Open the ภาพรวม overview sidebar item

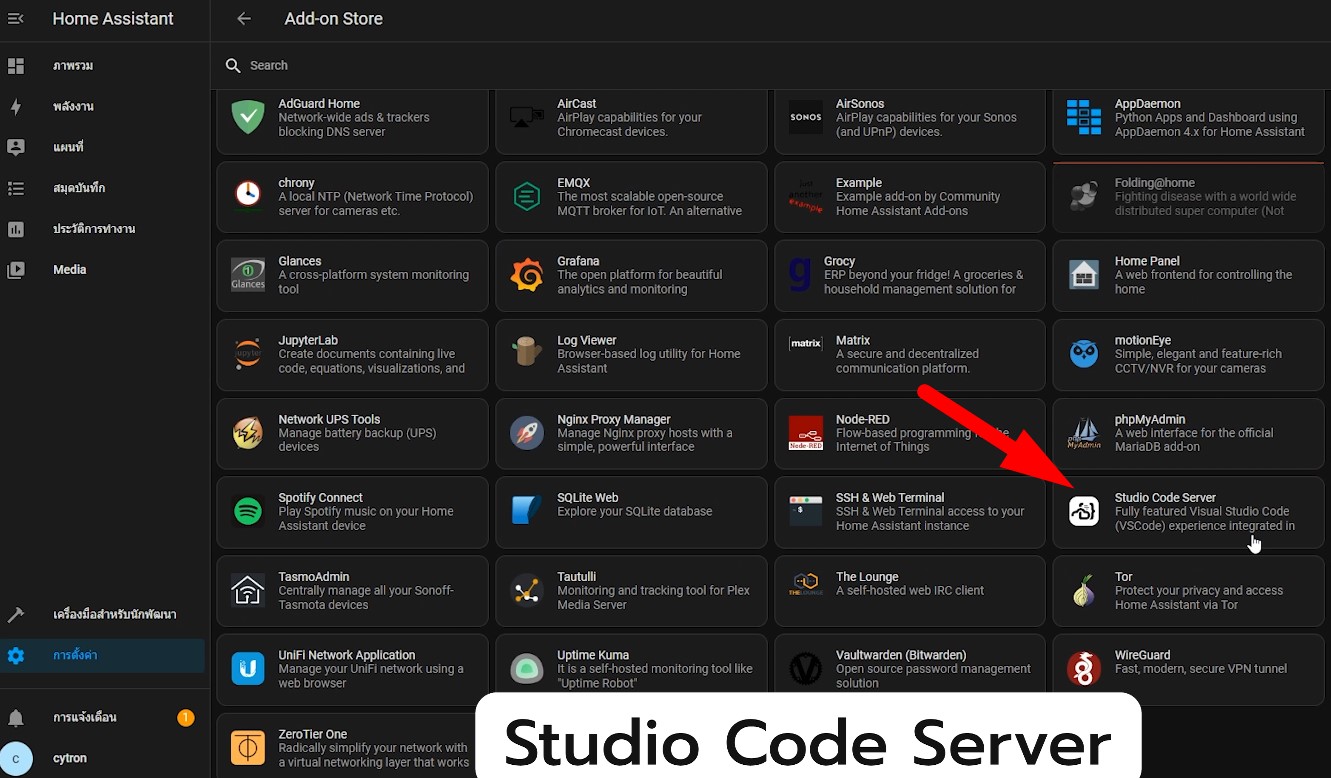point(73,66)
